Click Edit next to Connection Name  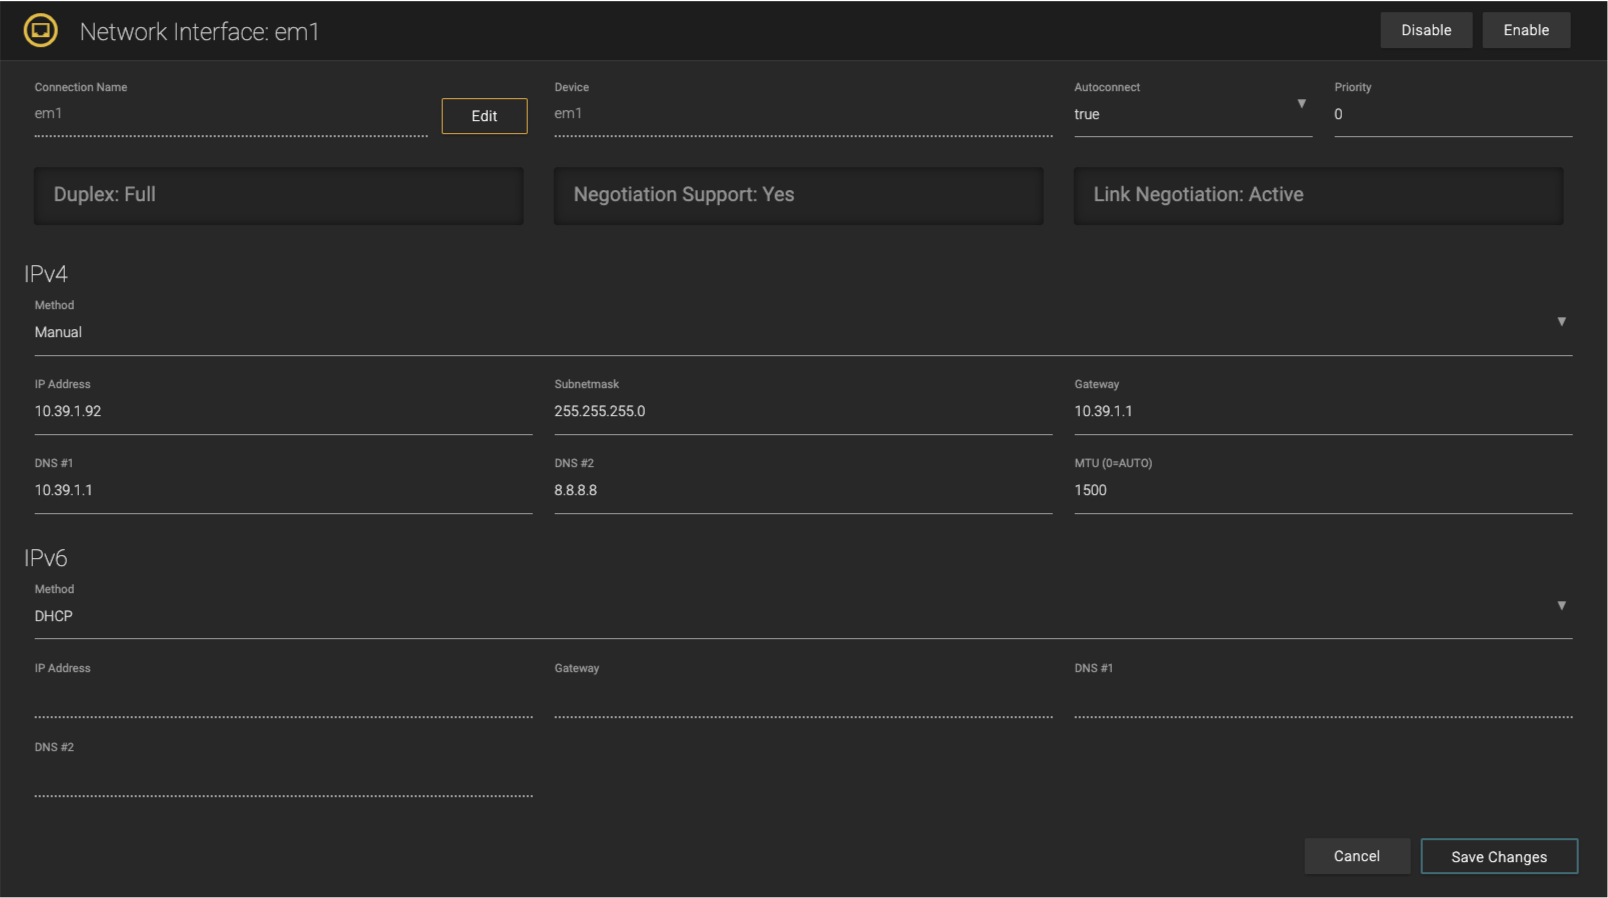[x=484, y=116]
